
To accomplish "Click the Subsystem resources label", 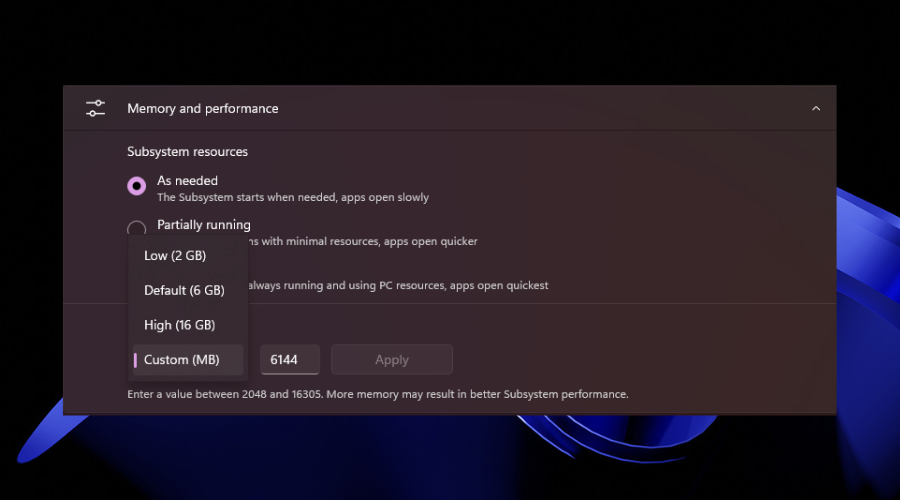I will click(188, 152).
